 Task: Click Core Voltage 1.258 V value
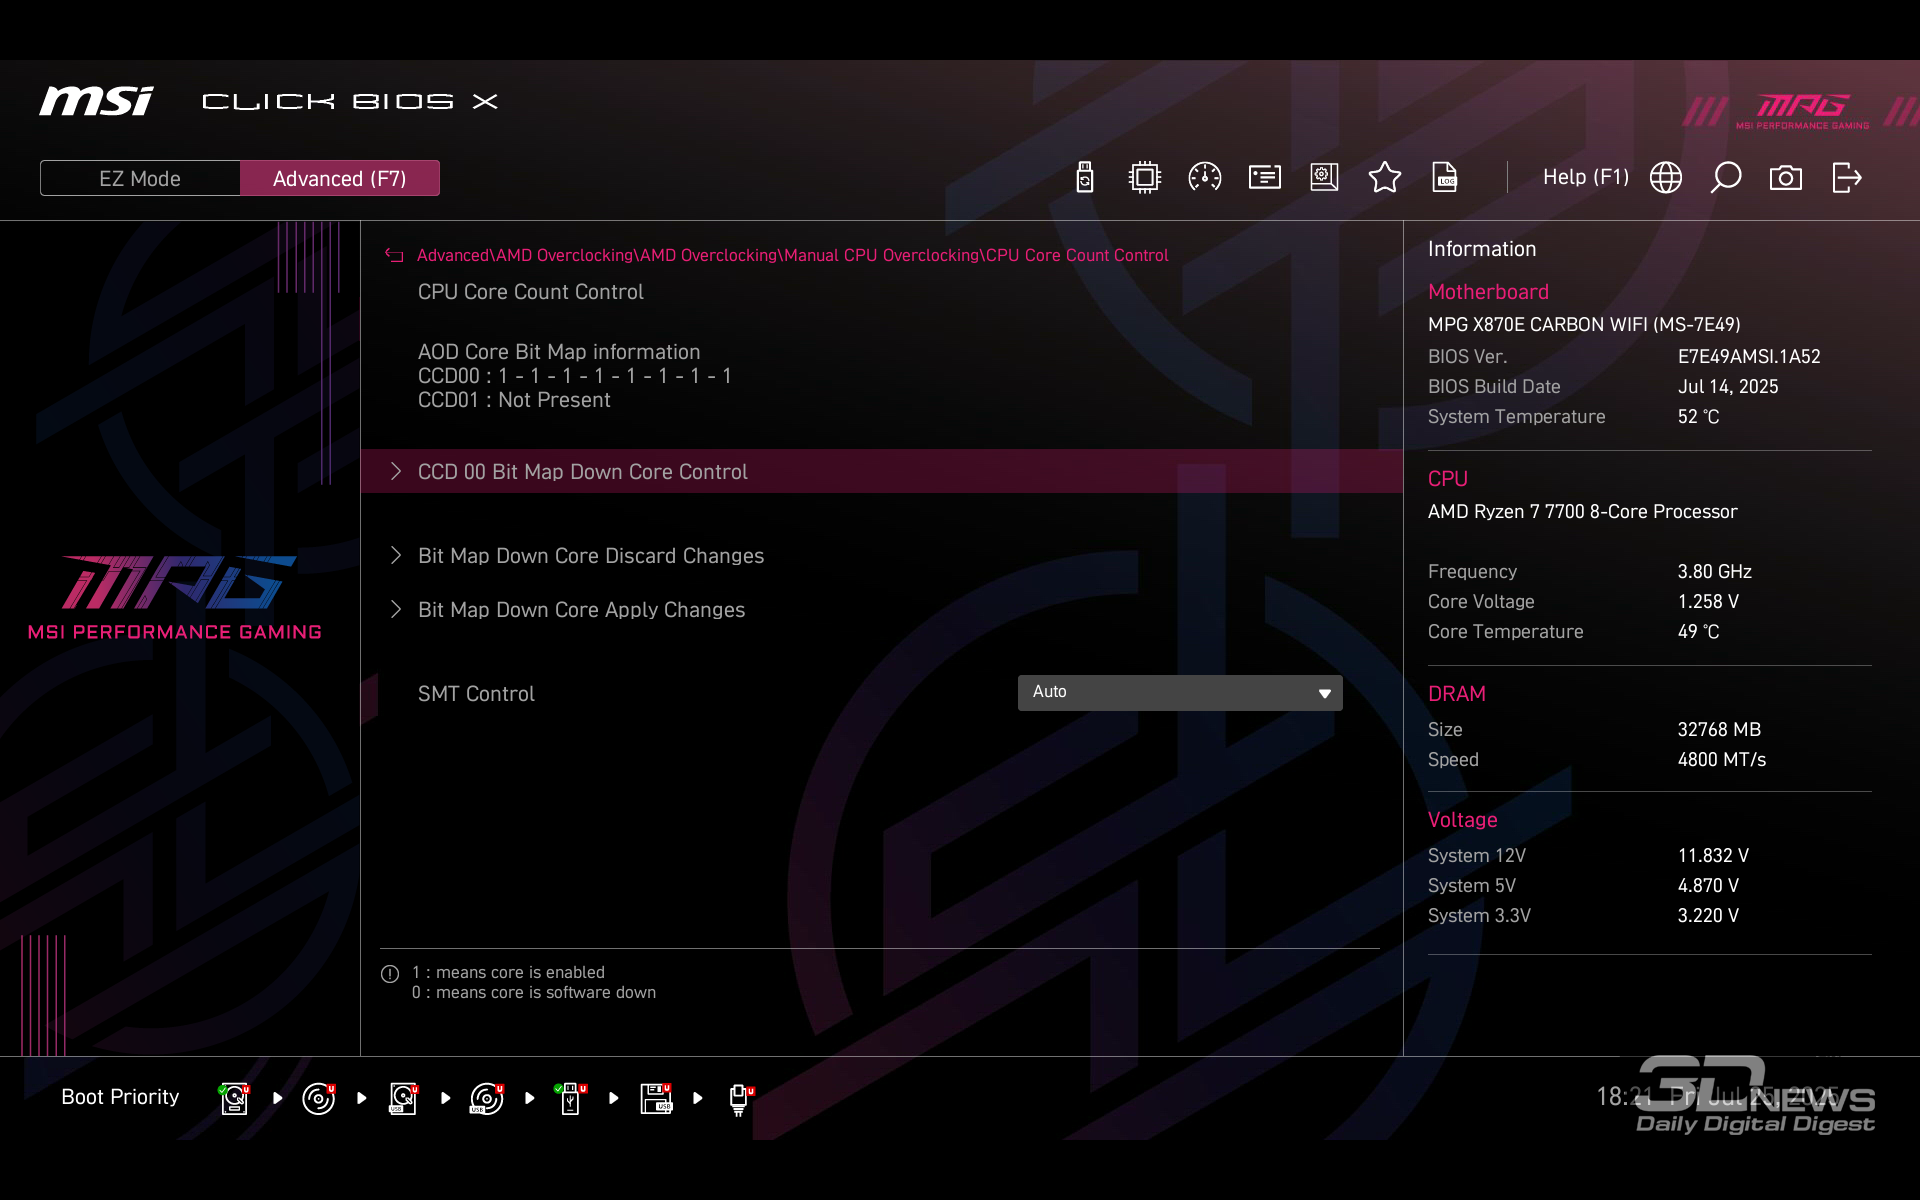(1708, 602)
